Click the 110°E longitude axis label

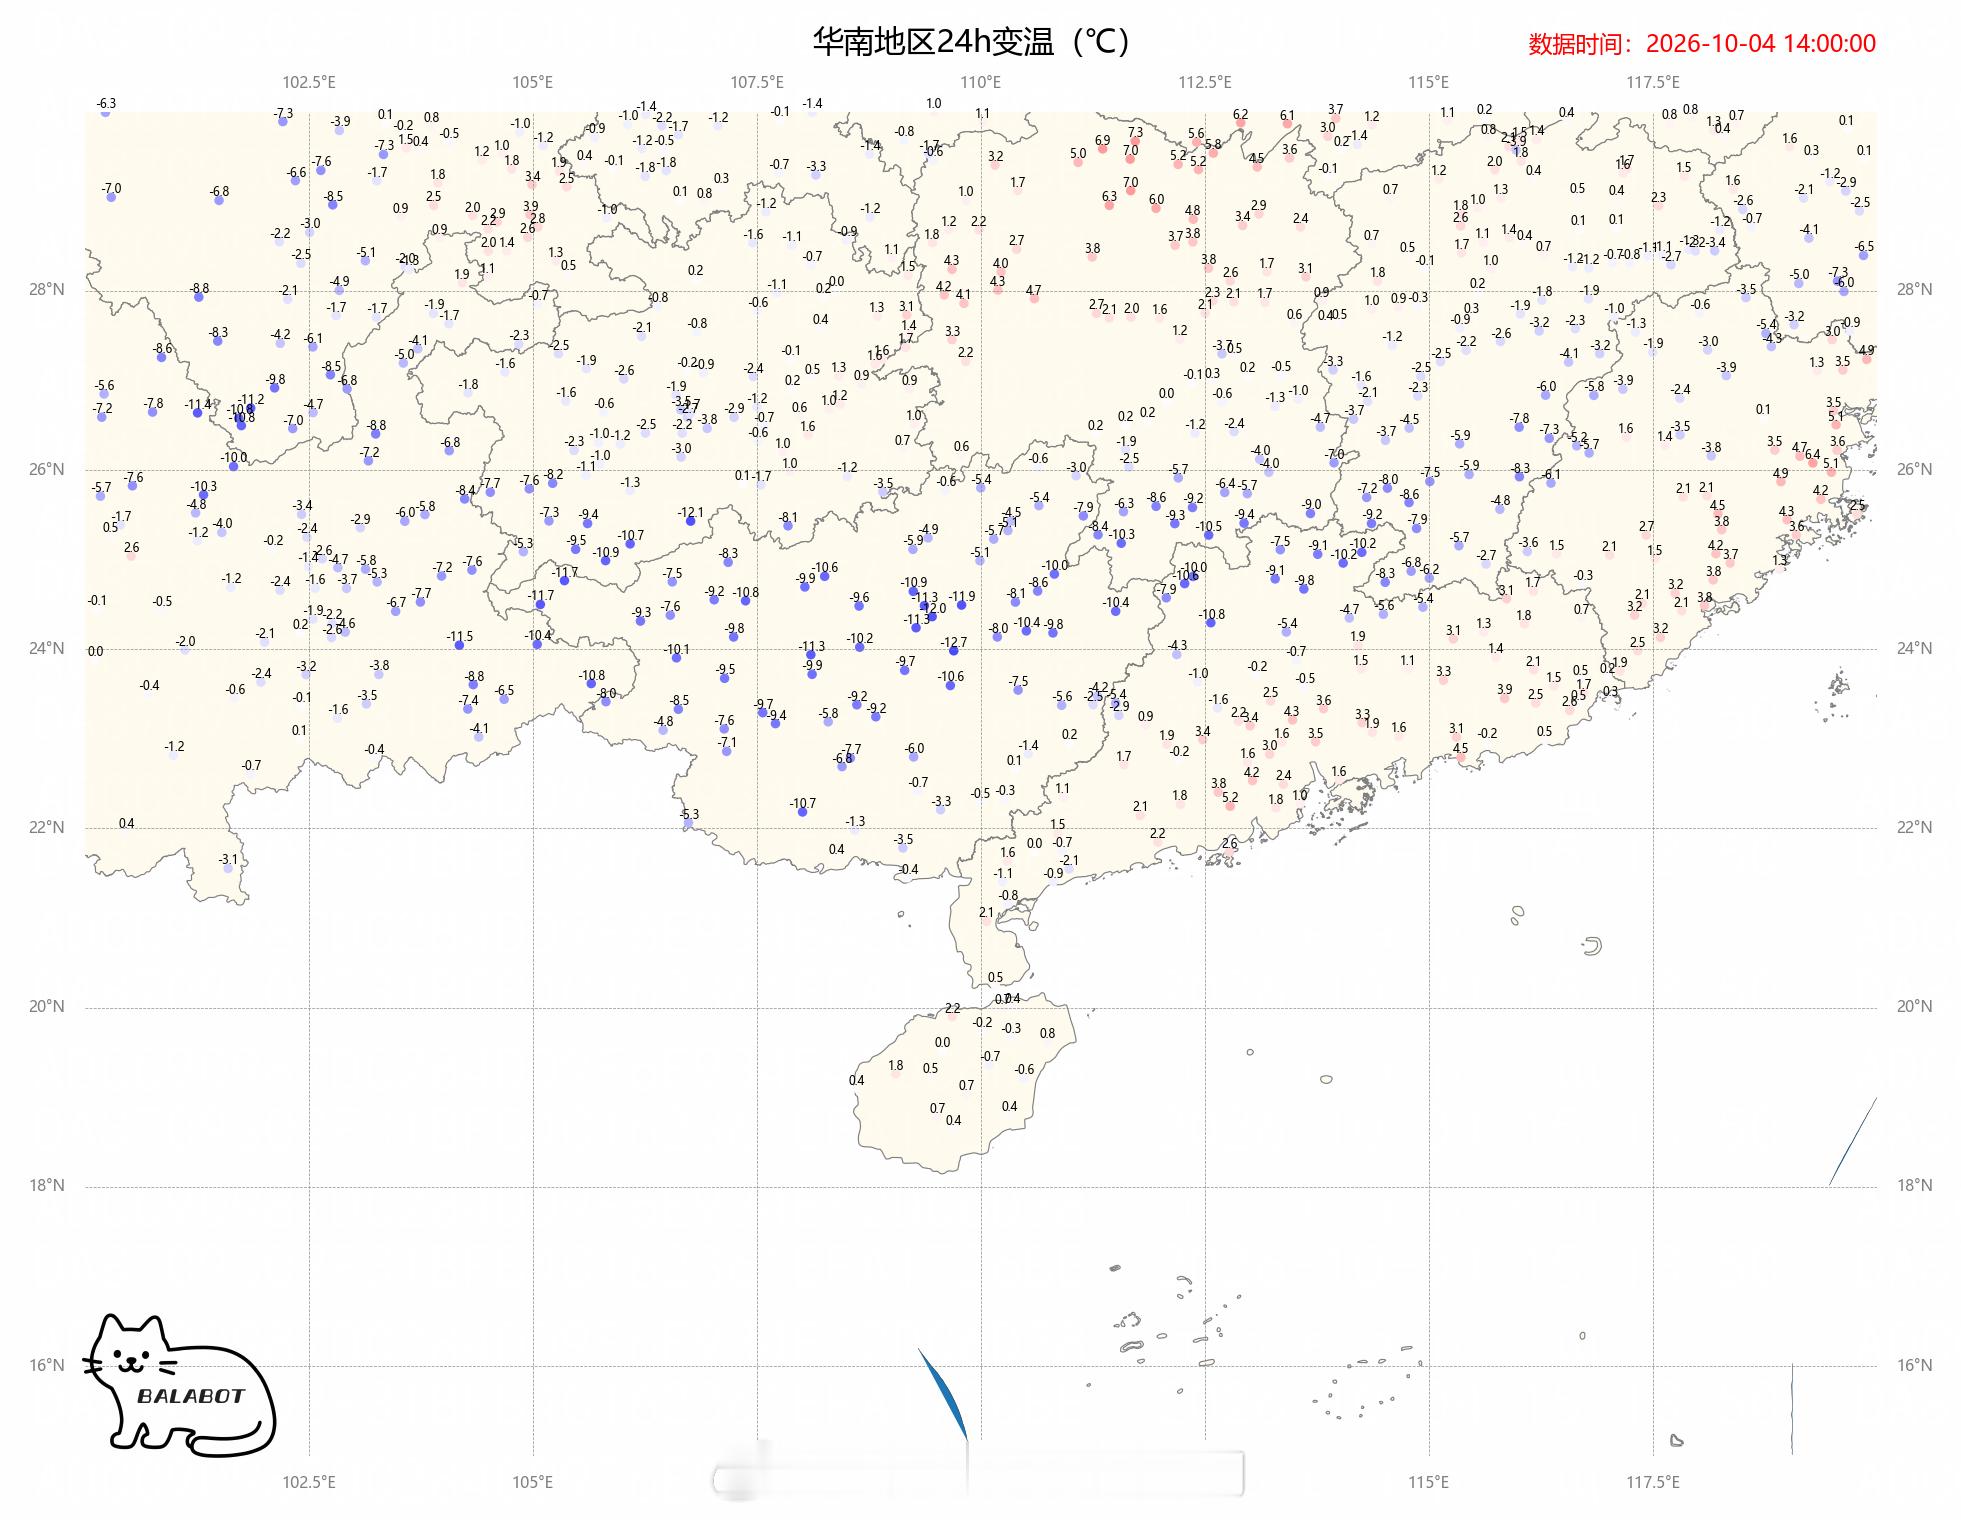click(x=981, y=82)
